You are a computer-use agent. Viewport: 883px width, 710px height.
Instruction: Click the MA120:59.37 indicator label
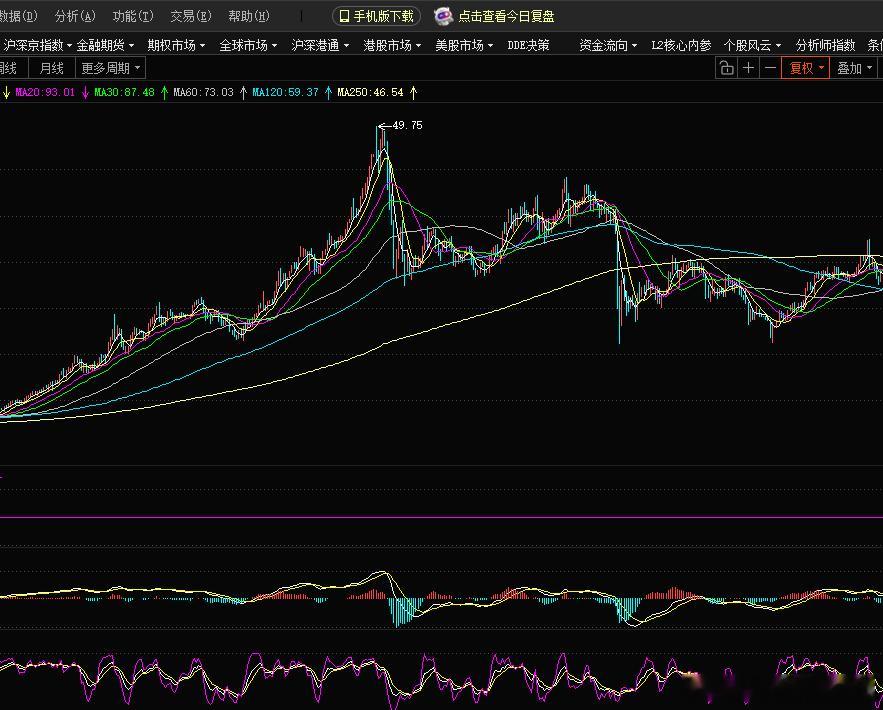coord(286,92)
